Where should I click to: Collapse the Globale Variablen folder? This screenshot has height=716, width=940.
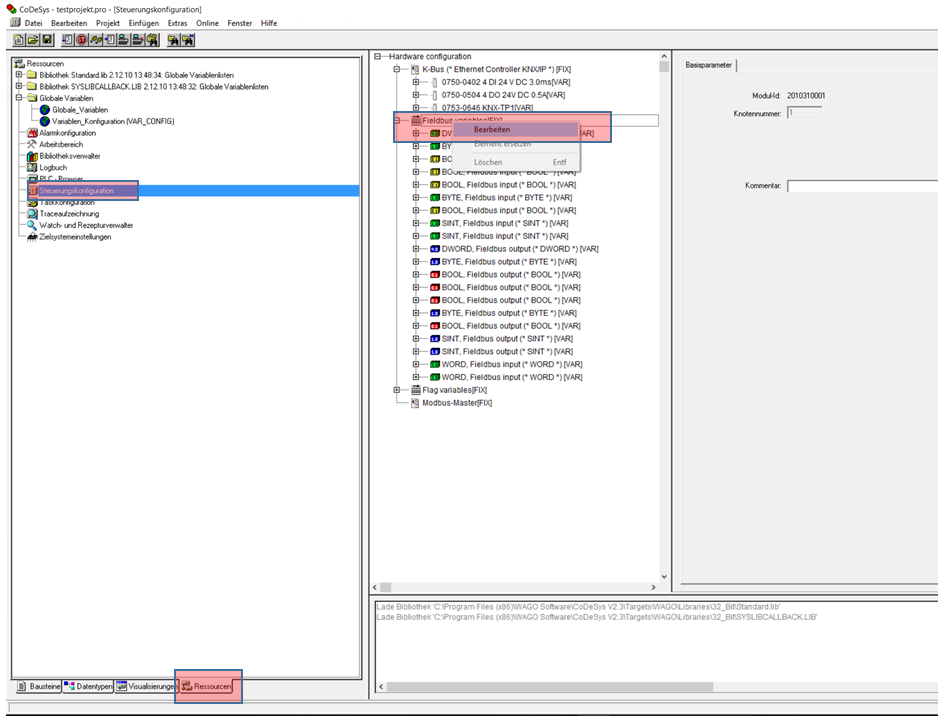(x=19, y=98)
